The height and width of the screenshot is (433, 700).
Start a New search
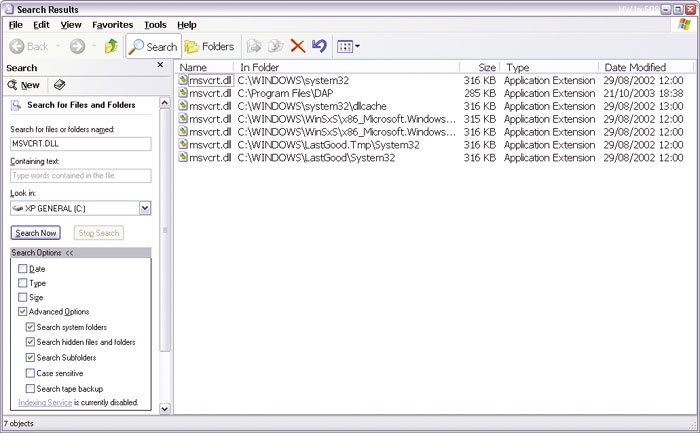24,85
